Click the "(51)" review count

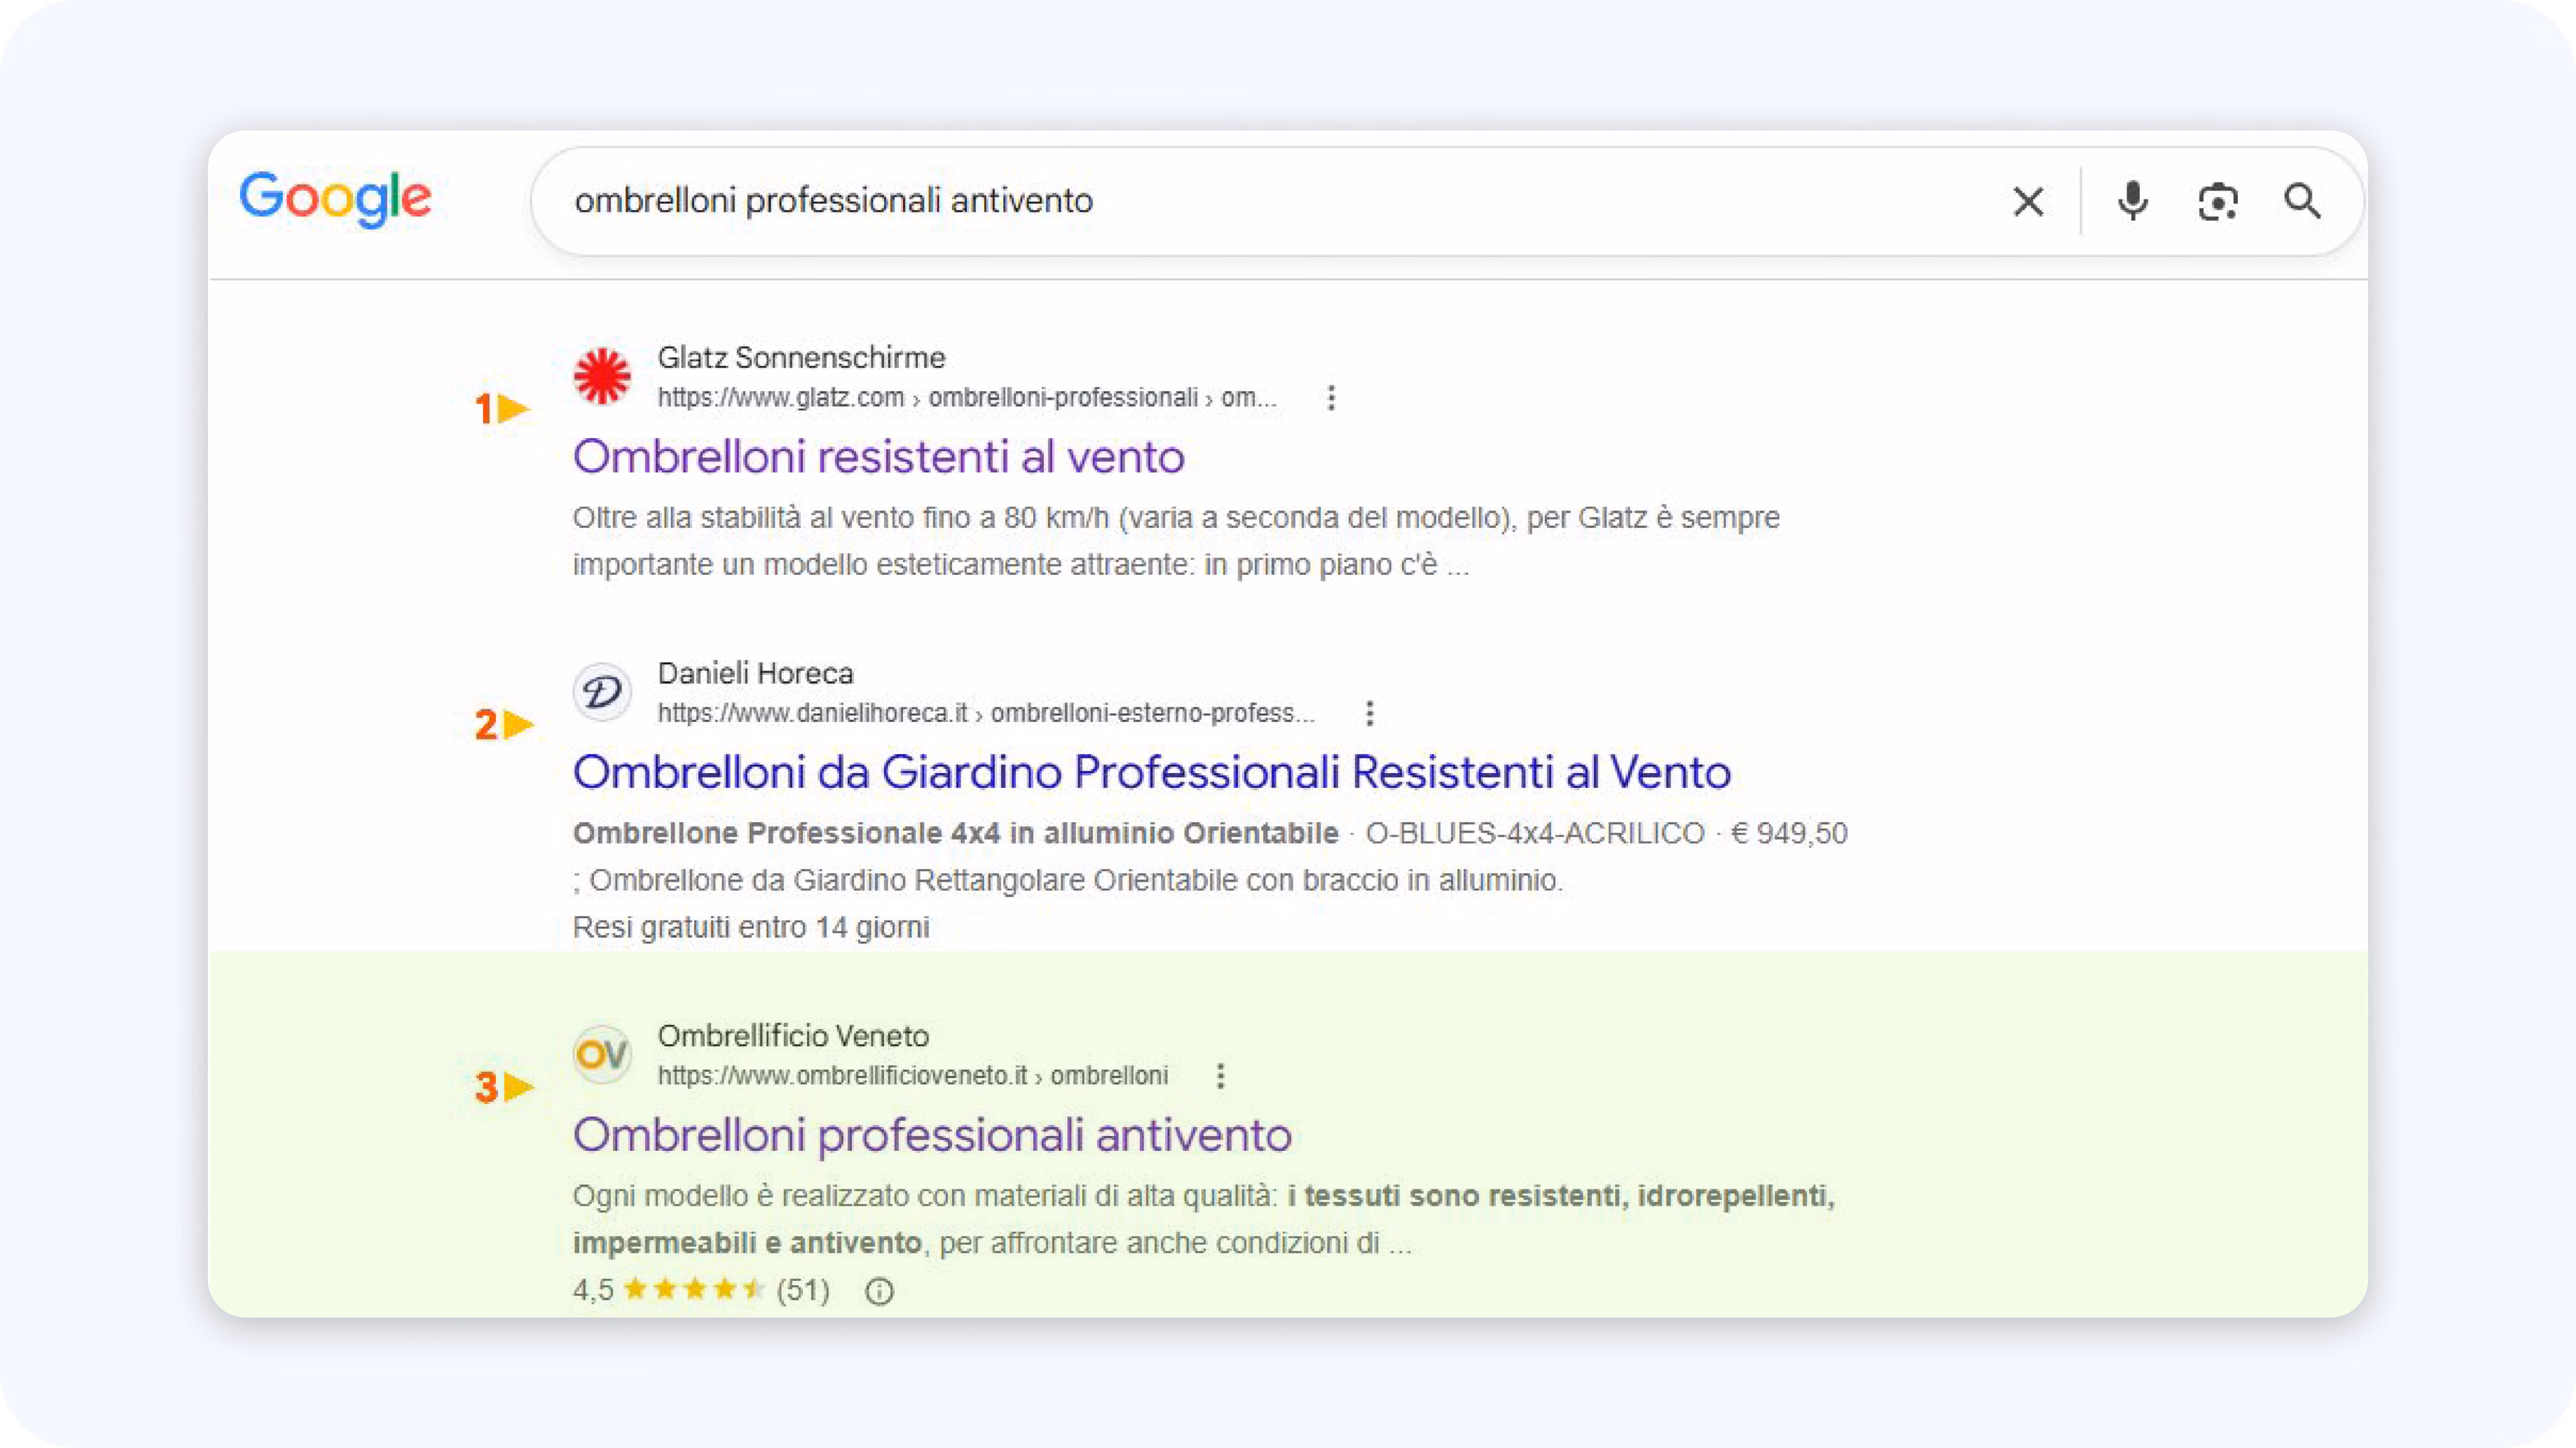[x=803, y=1290]
